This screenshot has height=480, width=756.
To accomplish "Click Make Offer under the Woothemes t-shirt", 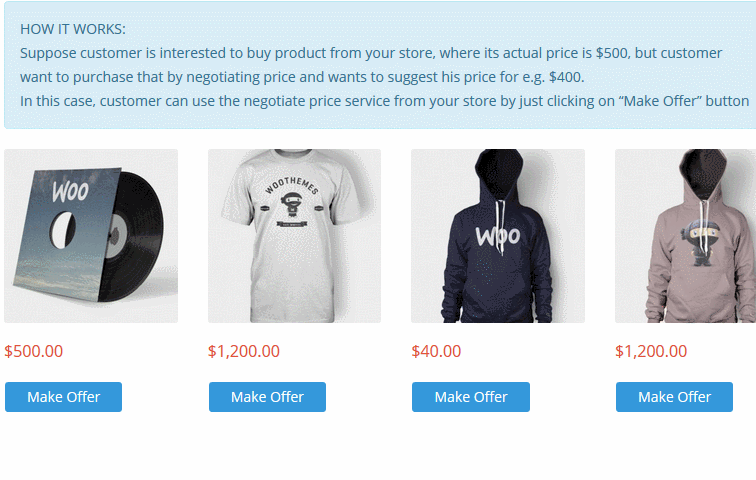I will tap(267, 397).
